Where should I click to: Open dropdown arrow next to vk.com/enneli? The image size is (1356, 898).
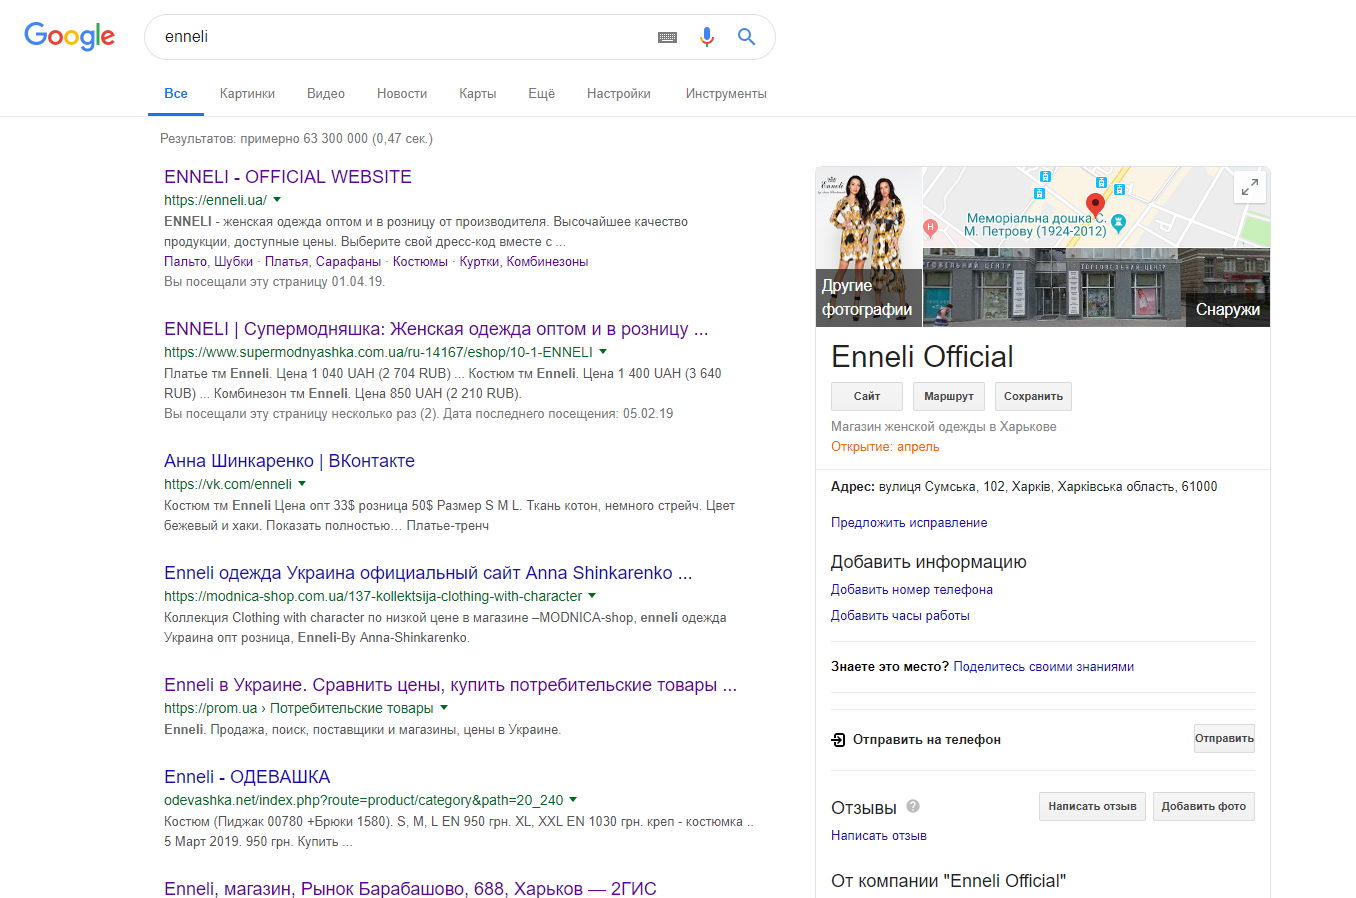point(302,484)
